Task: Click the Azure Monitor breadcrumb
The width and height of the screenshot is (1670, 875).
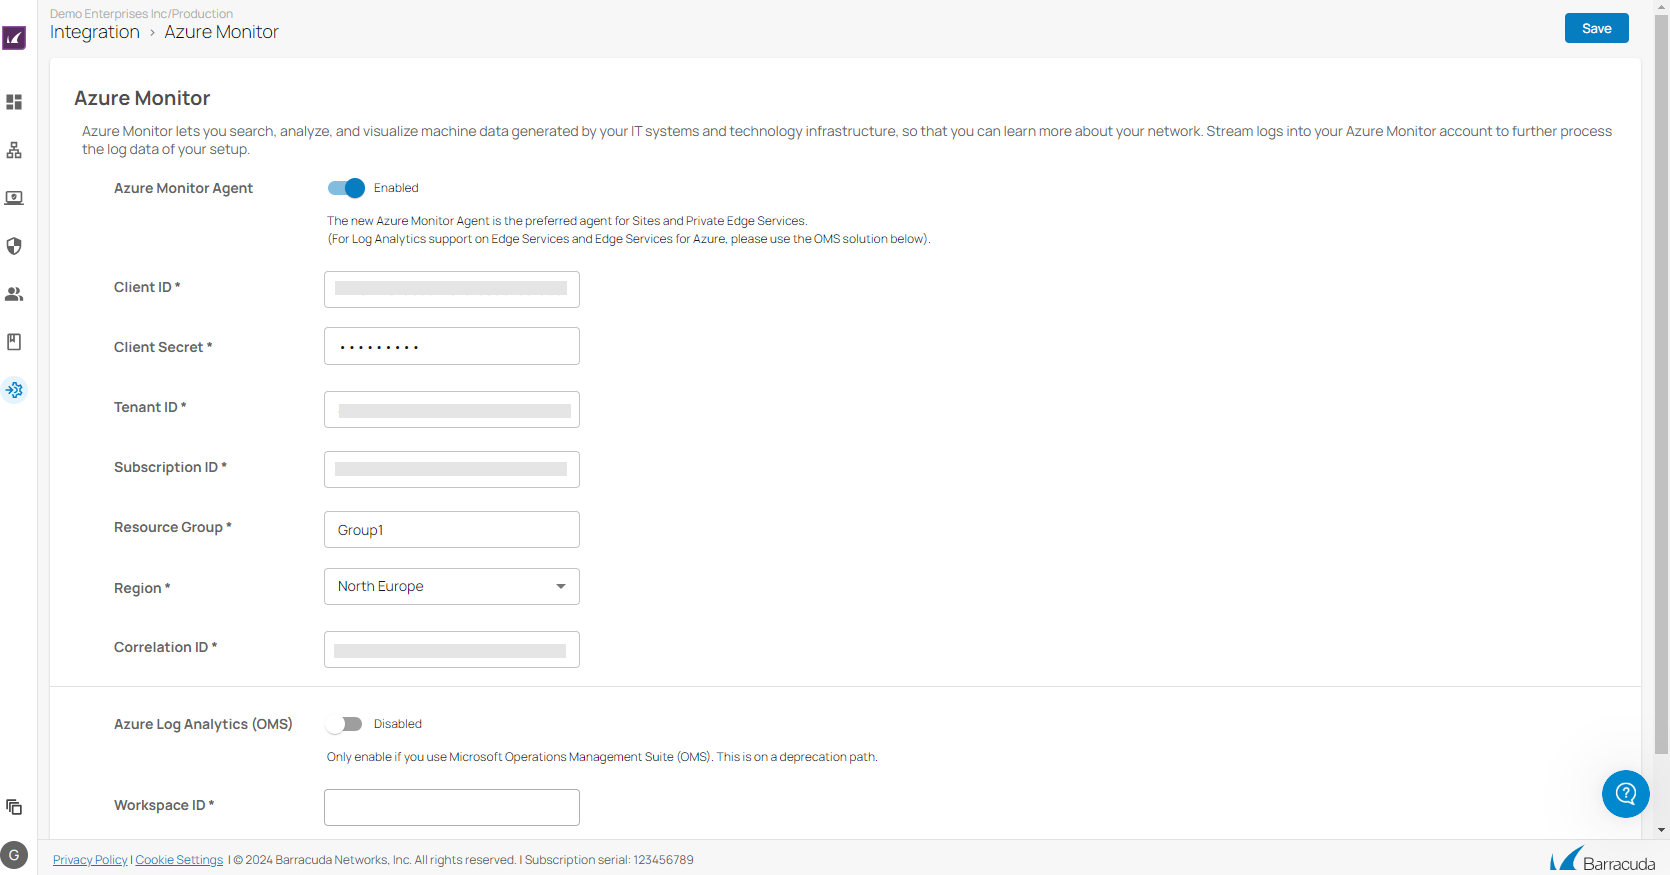Action: pos(221,32)
